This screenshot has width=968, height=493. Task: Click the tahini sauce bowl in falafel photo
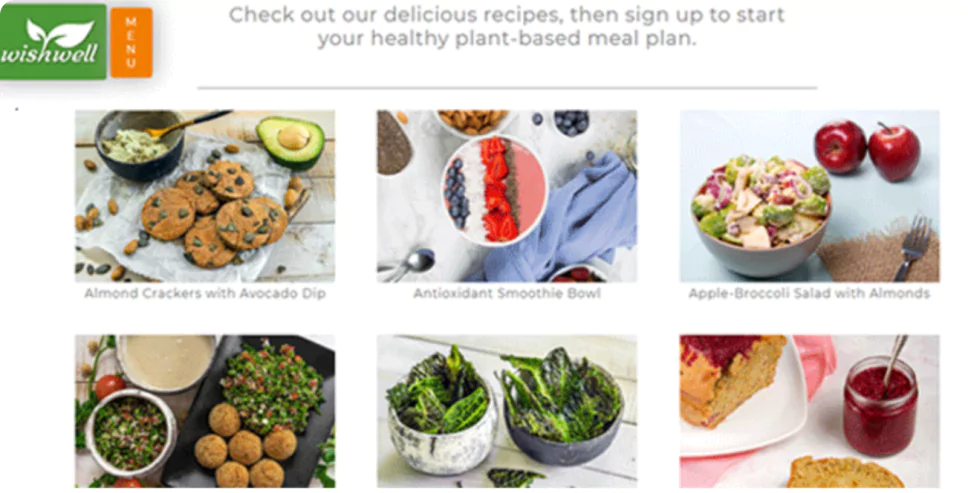pos(166,363)
